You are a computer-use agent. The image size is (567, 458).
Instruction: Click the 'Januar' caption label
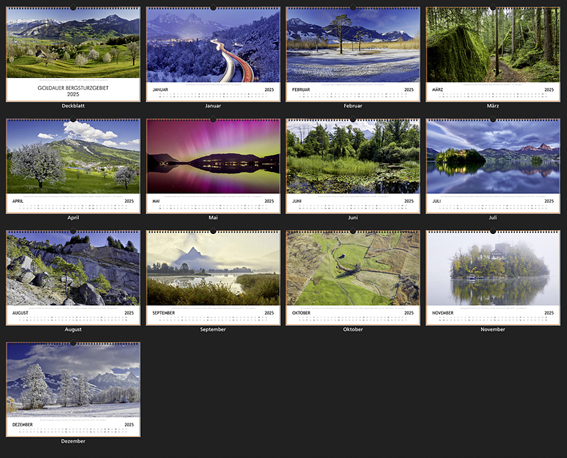click(213, 106)
